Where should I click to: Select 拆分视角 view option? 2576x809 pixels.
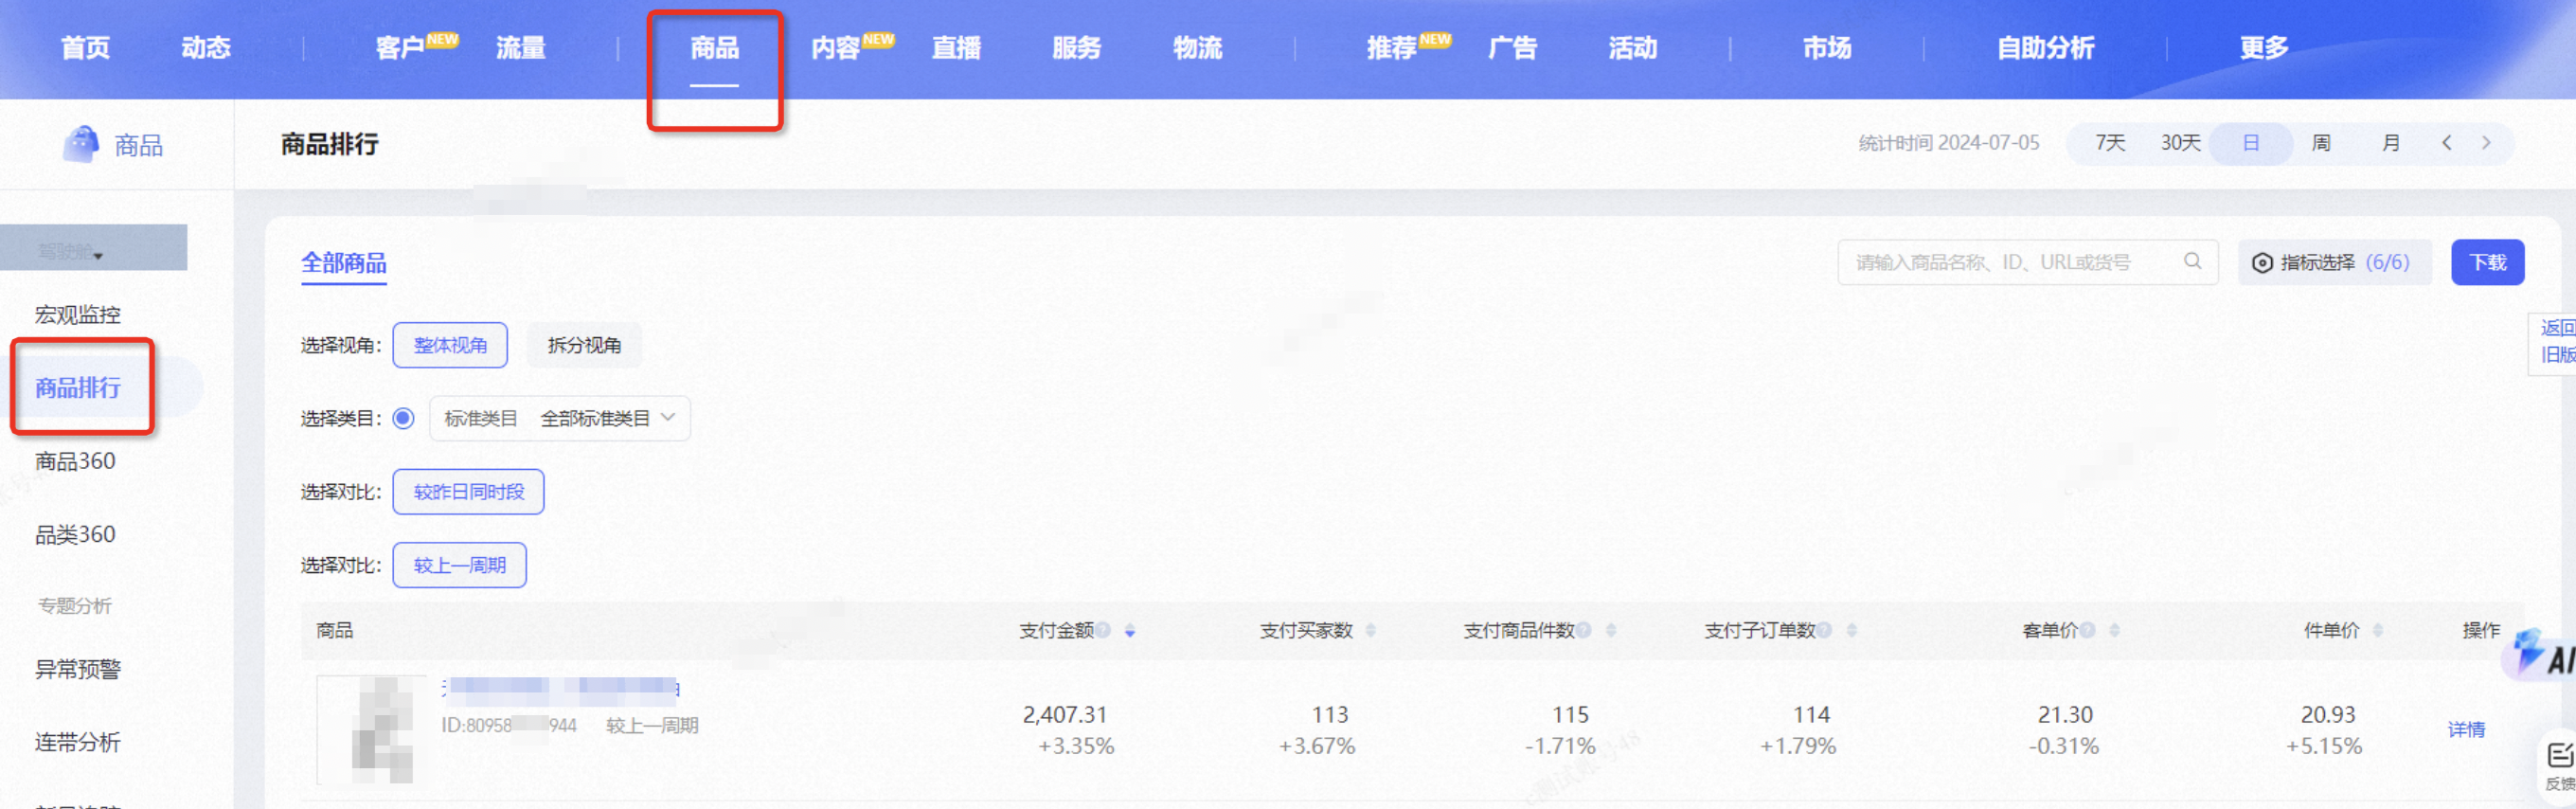tap(584, 345)
